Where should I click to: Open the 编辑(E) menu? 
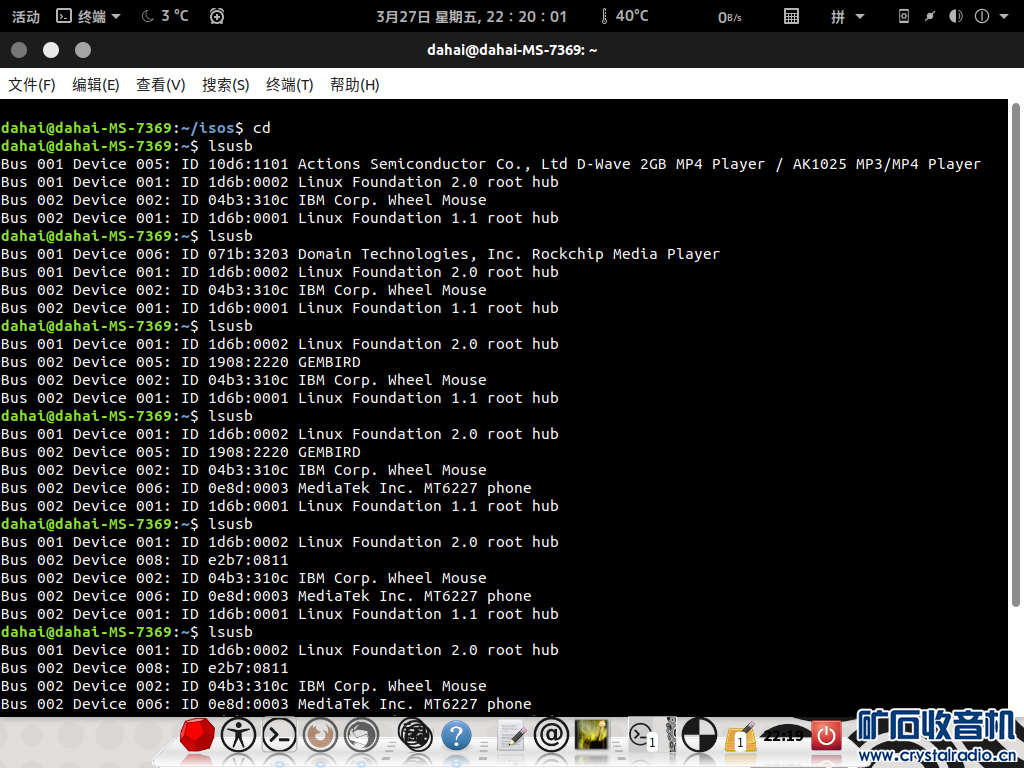coord(95,85)
